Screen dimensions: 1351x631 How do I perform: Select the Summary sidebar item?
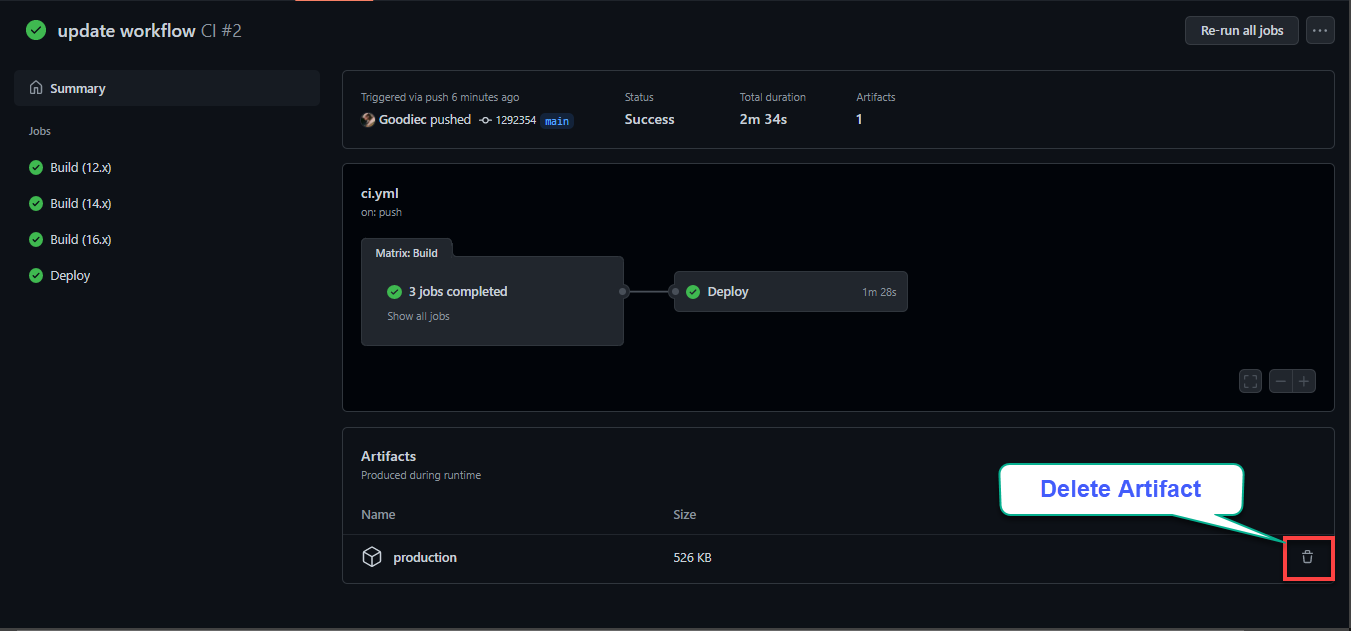click(x=167, y=88)
